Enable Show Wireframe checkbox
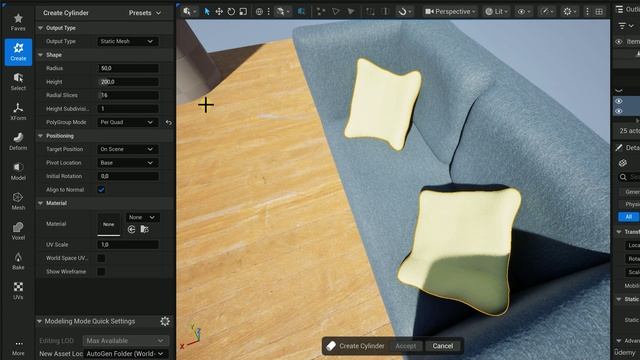The width and height of the screenshot is (640, 360). coord(101,271)
